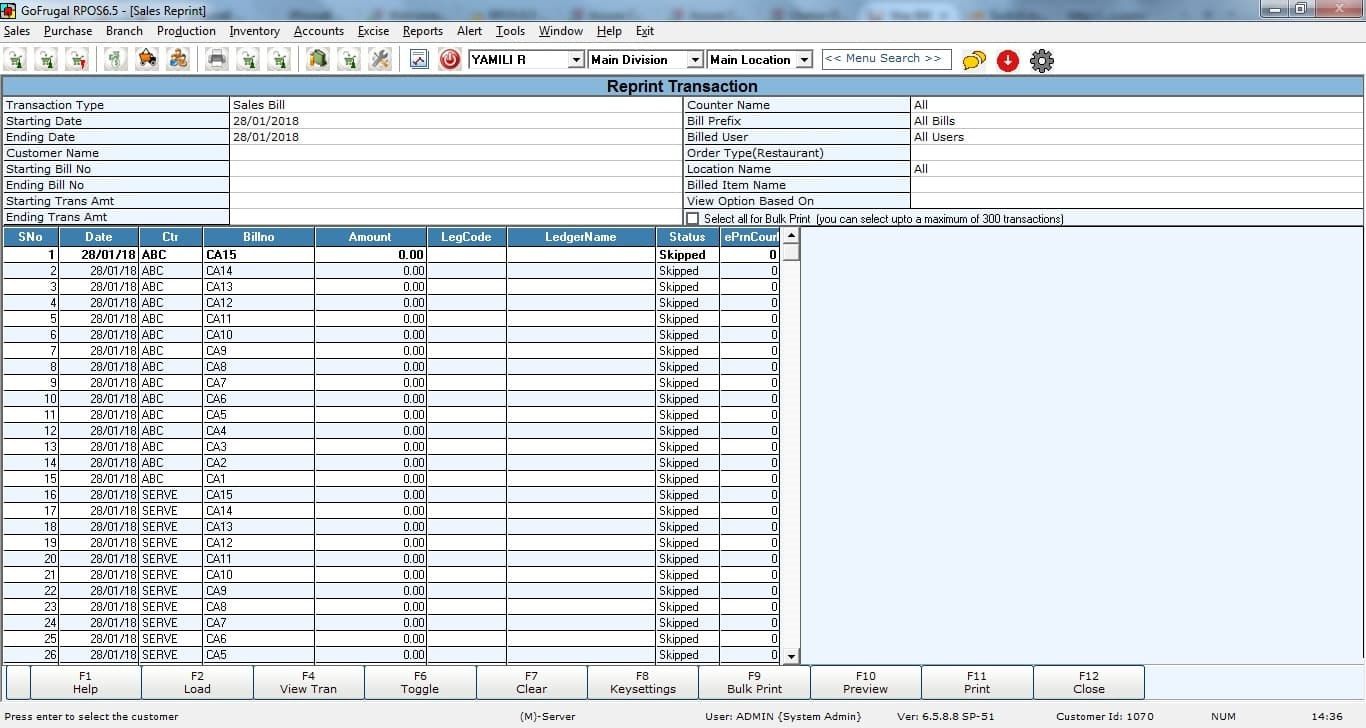Open the chat bubbles icon
Screen dimensions: 1366x728
[973, 61]
